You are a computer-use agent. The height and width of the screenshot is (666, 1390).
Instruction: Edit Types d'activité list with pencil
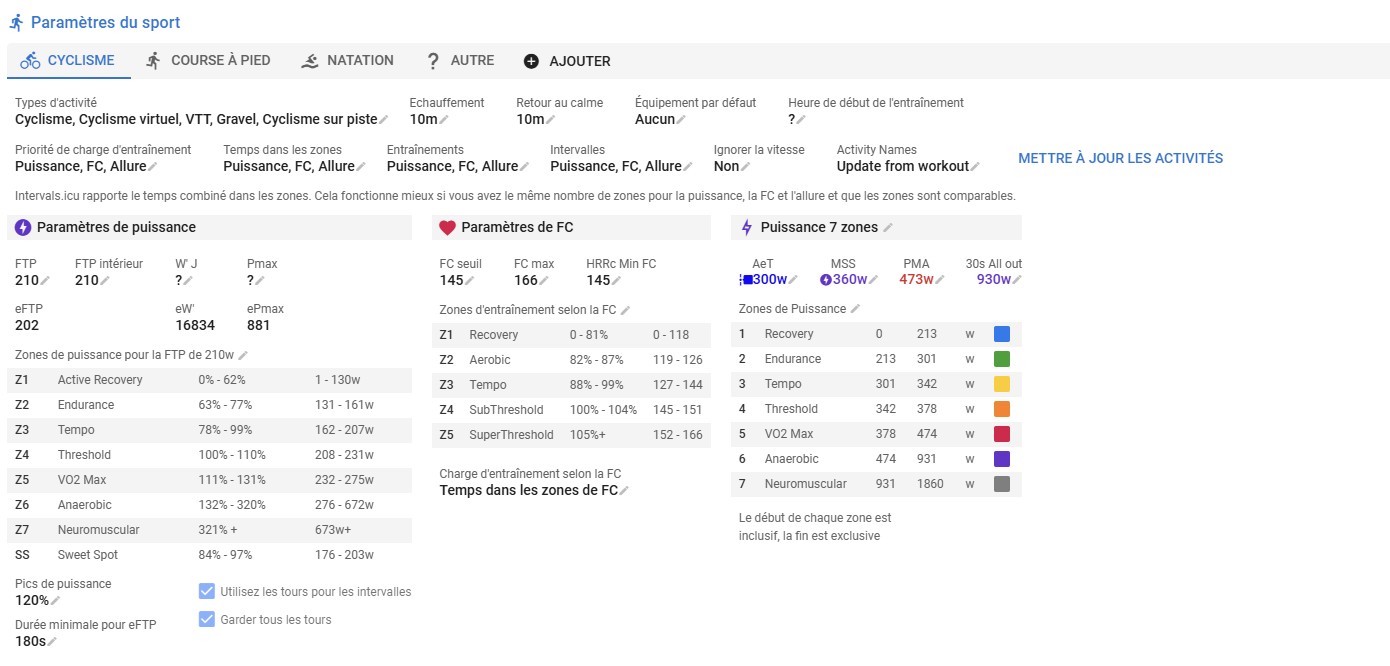(383, 120)
